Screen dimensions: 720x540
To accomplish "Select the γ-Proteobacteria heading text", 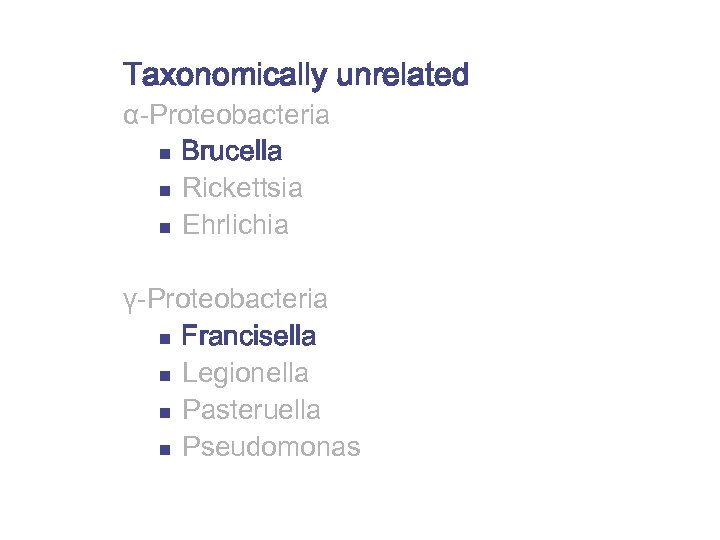I will click(x=225, y=299).
